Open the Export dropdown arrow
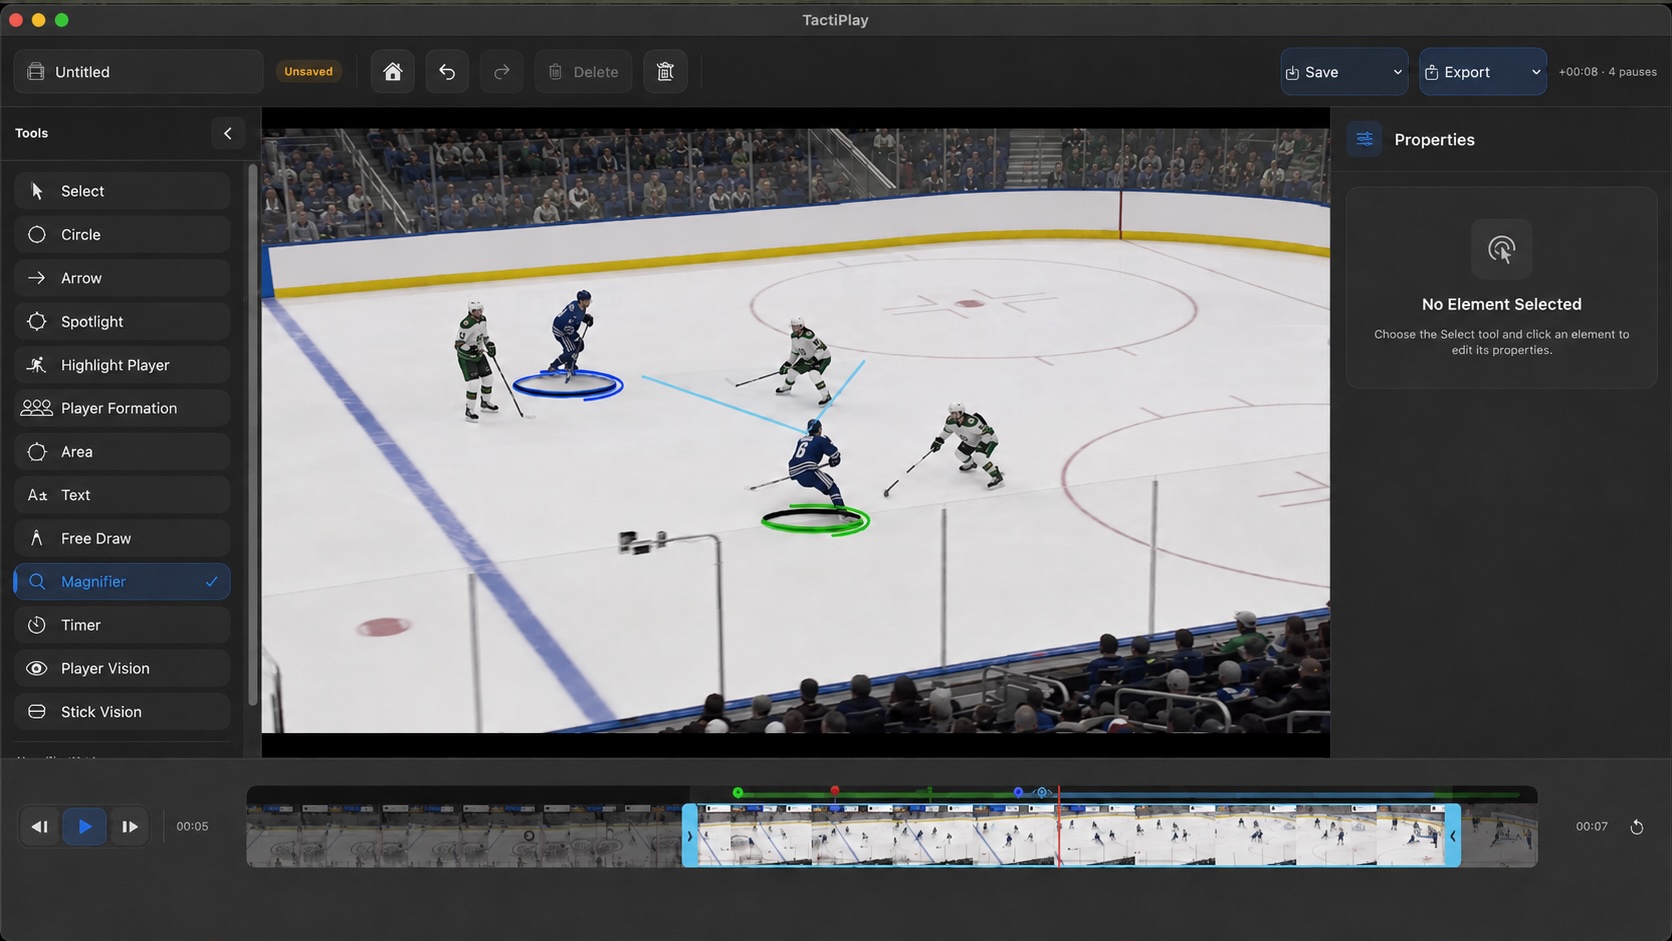The width and height of the screenshot is (1672, 941). [1536, 72]
